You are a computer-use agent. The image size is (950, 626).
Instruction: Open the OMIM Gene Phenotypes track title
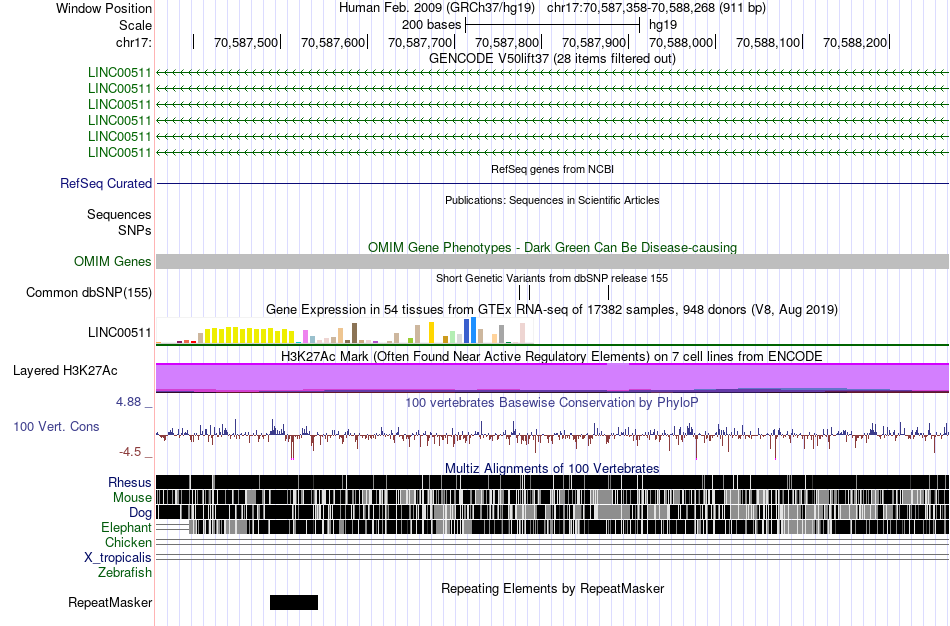(x=552, y=247)
